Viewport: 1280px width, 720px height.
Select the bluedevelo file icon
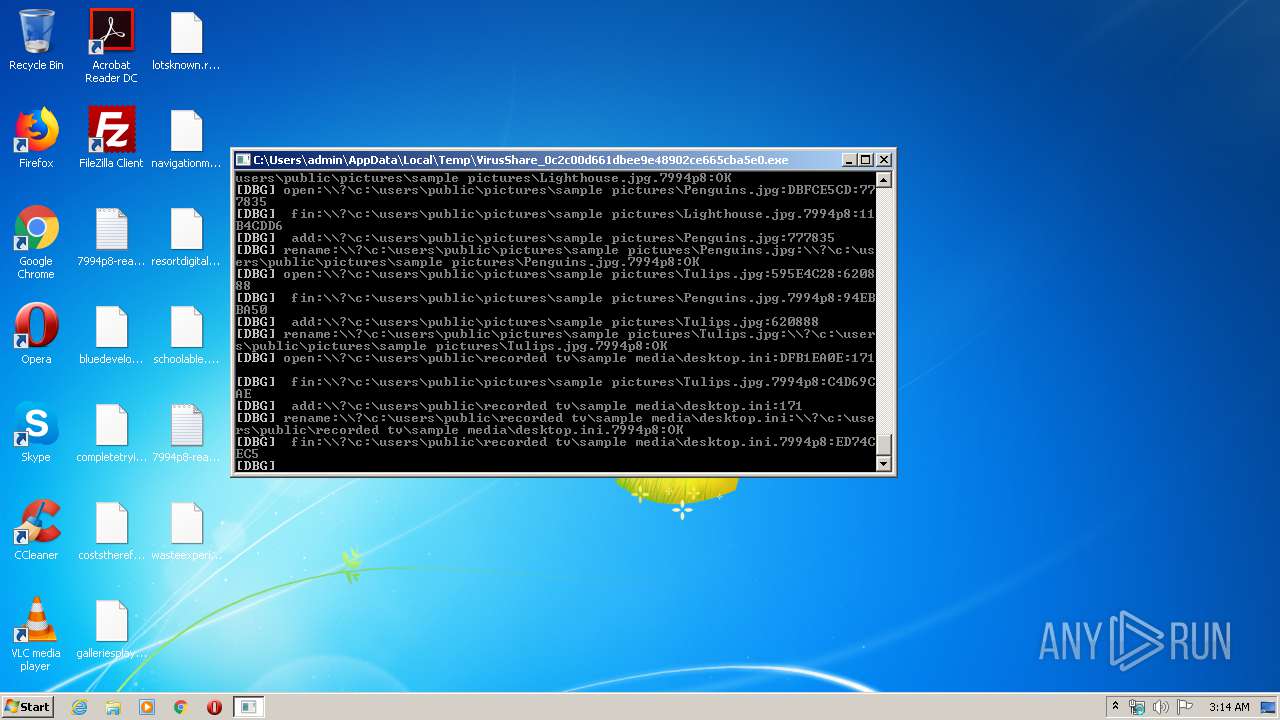(x=111, y=334)
